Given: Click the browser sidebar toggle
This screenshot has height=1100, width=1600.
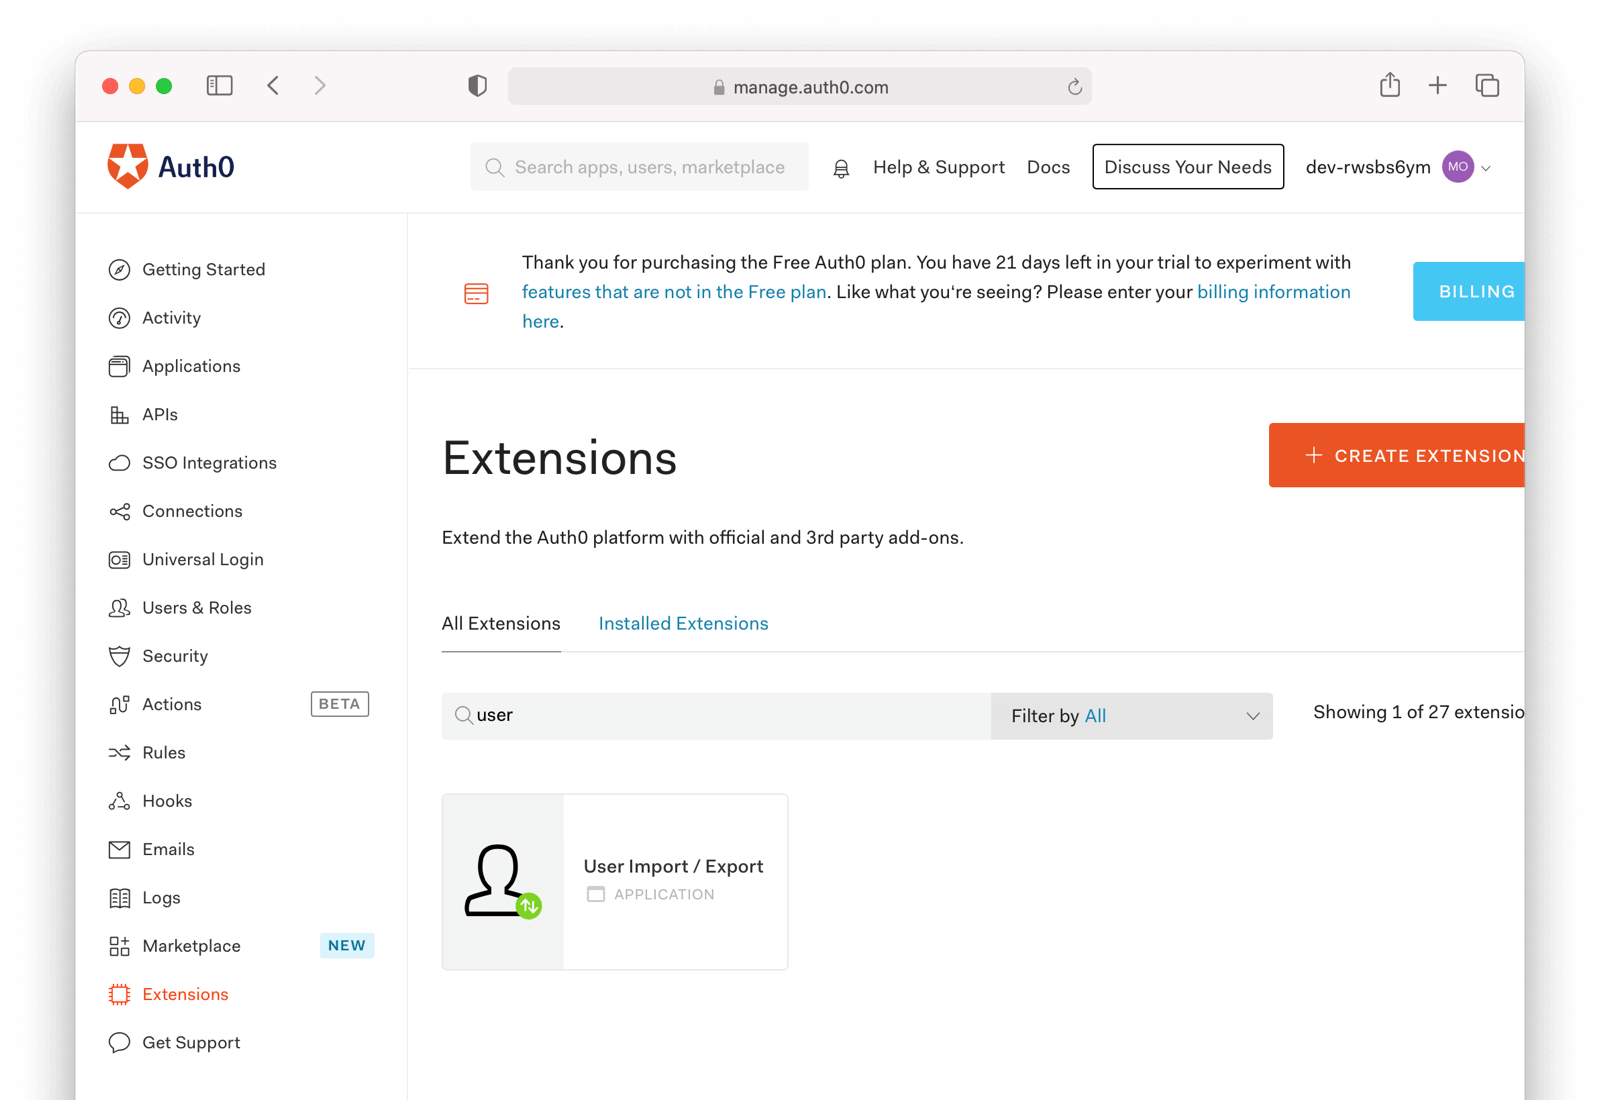Looking at the screenshot, I should (219, 85).
